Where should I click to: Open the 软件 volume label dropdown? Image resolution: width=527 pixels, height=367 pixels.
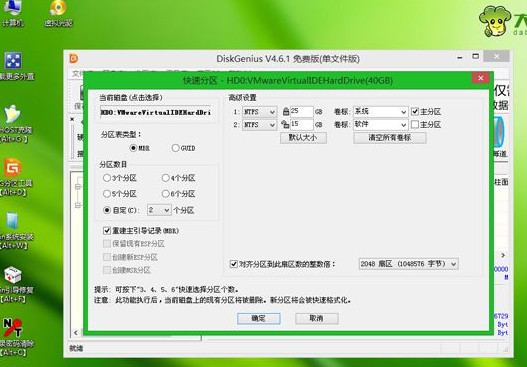(x=380, y=125)
